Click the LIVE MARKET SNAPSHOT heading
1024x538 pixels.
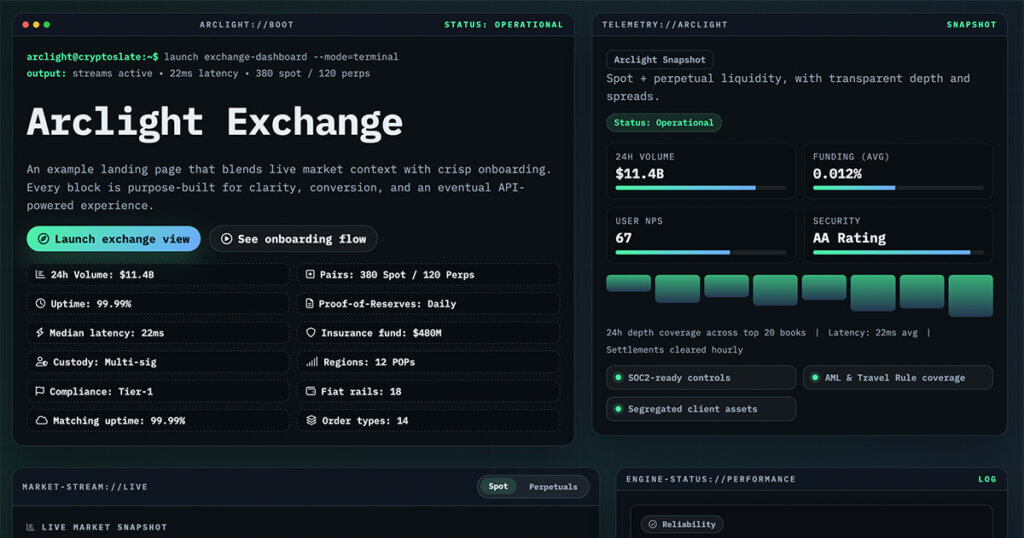[104, 527]
